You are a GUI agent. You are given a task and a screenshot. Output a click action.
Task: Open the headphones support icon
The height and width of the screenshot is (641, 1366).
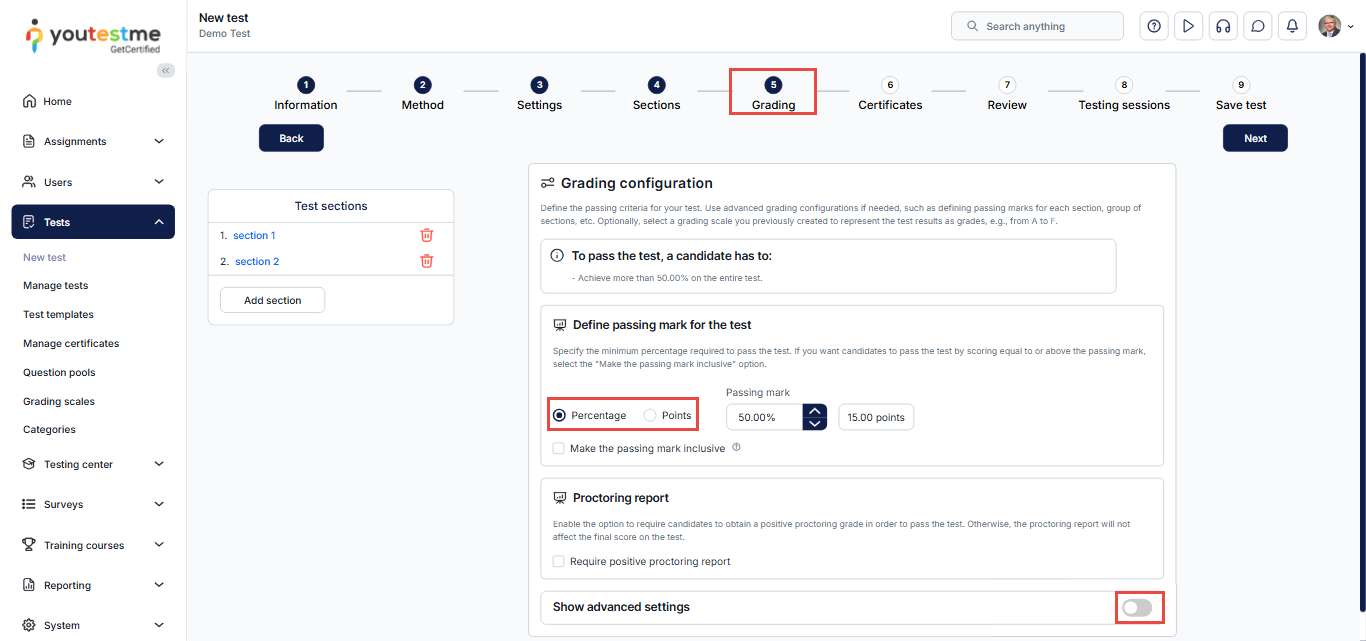pos(1222,26)
